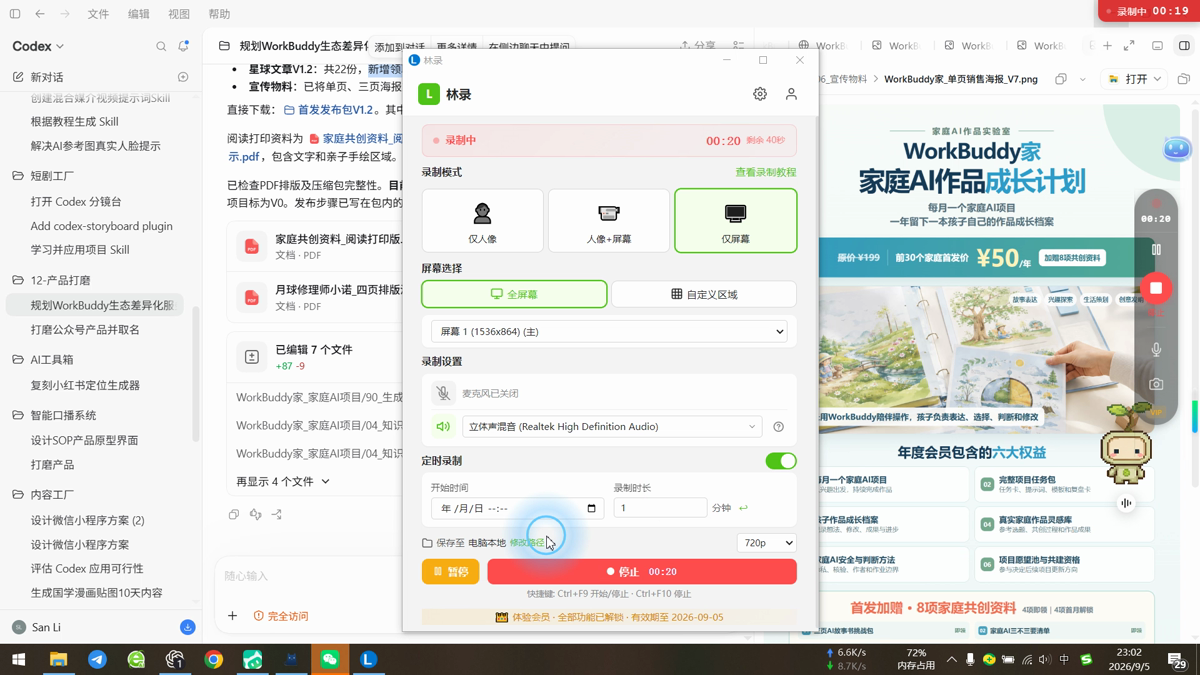Viewport: 1200px width, 675px height.
Task: Add a new preview tab with plus
Action: click(x=1107, y=46)
